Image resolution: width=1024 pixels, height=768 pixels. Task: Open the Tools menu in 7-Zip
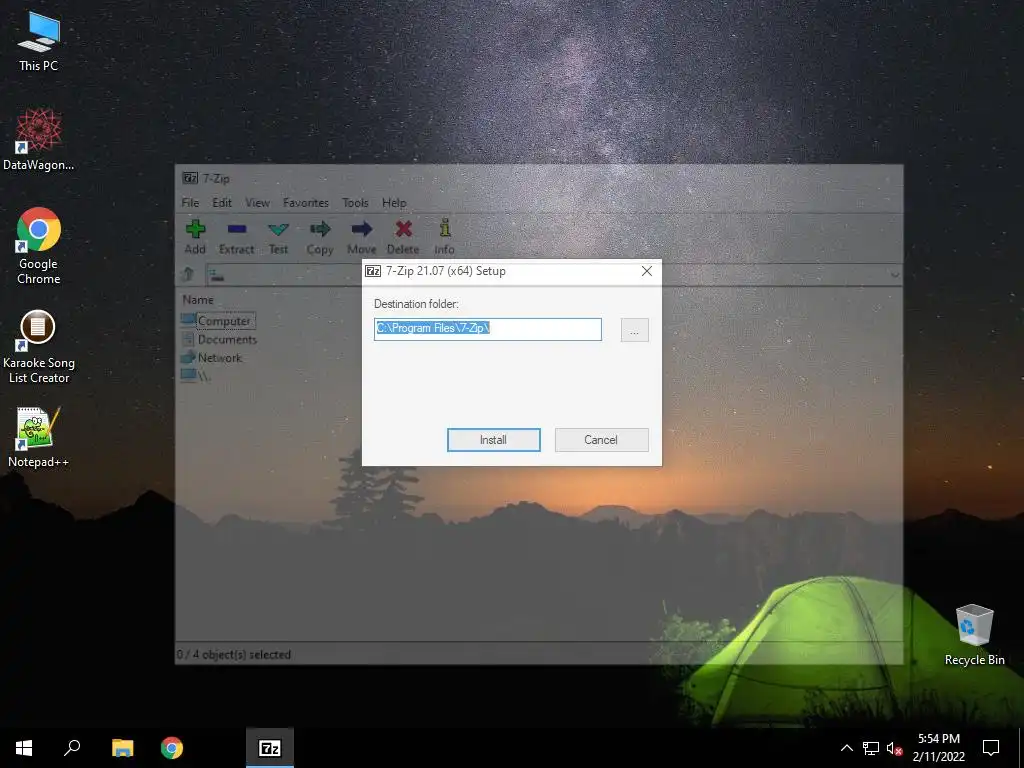(355, 203)
